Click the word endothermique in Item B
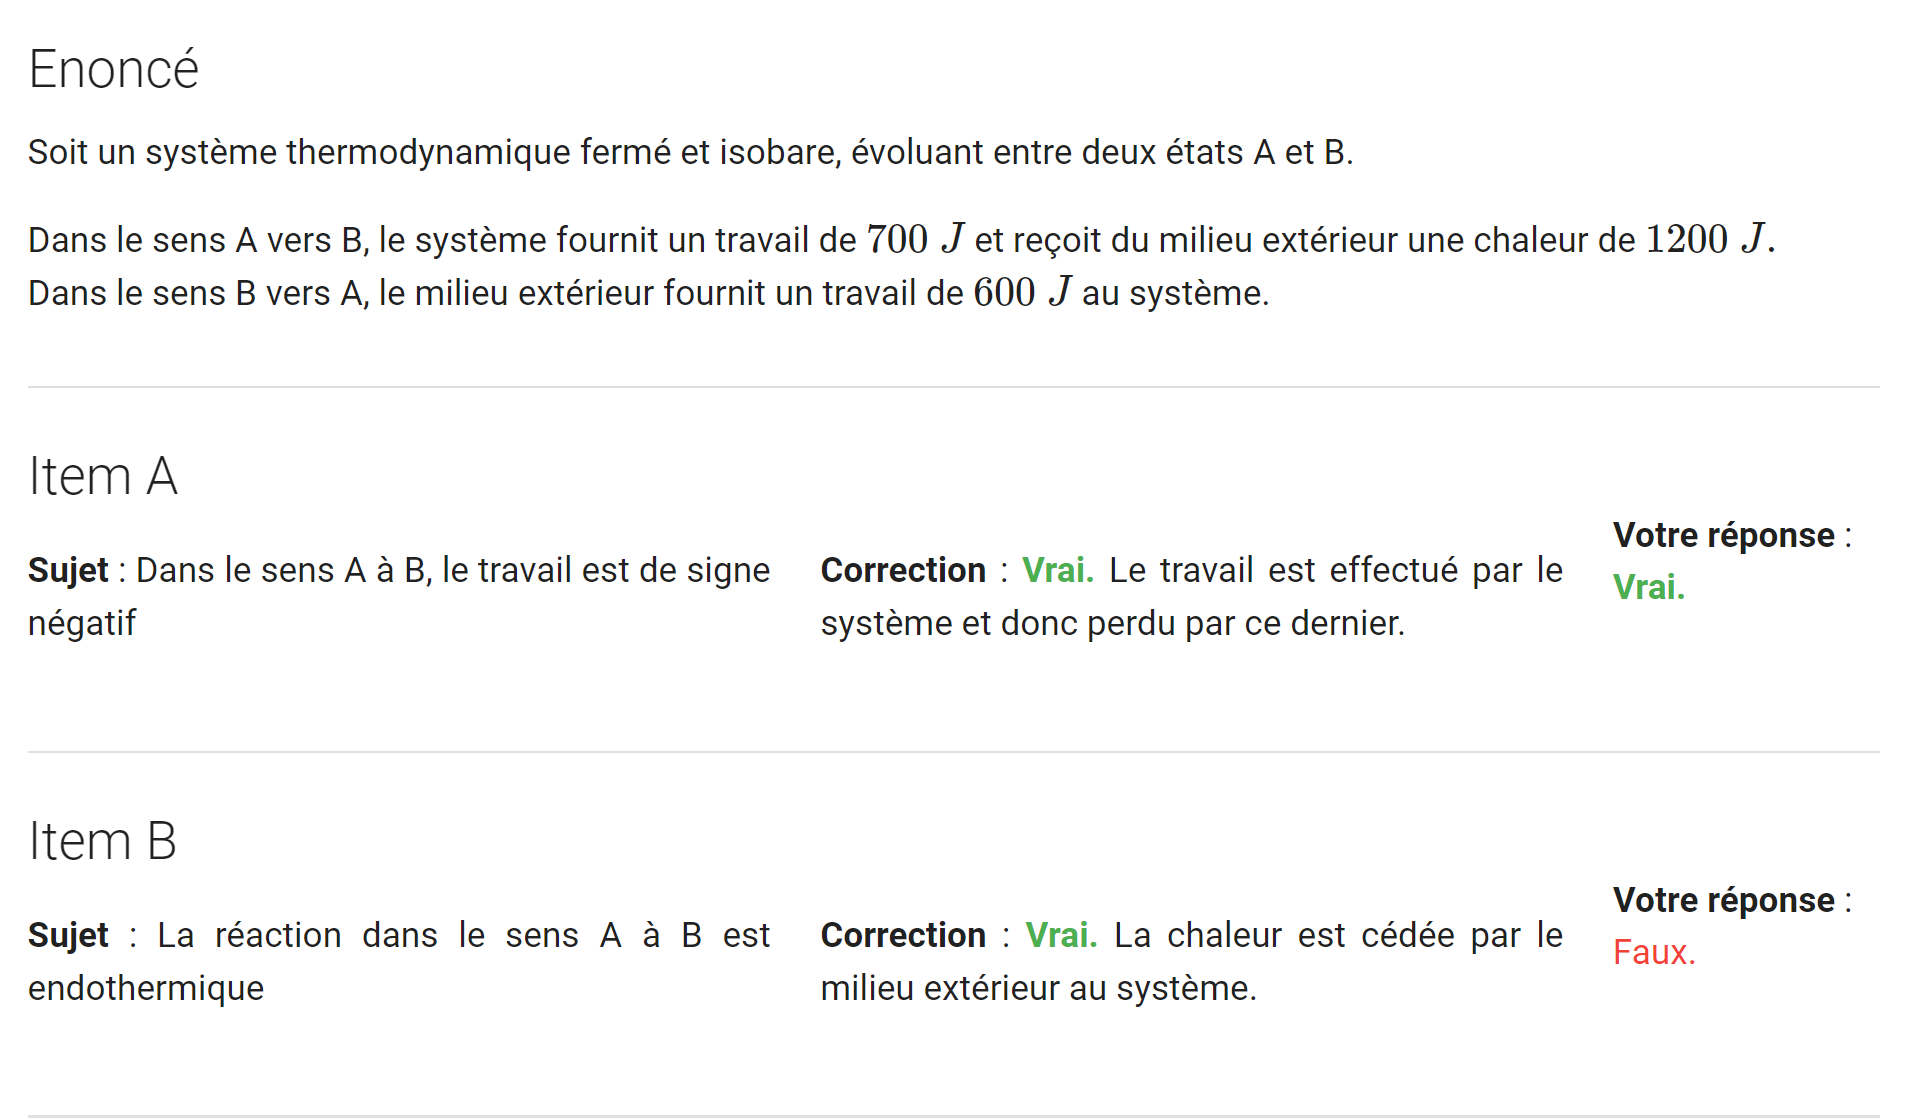This screenshot has height=1118, width=1921. click(146, 988)
